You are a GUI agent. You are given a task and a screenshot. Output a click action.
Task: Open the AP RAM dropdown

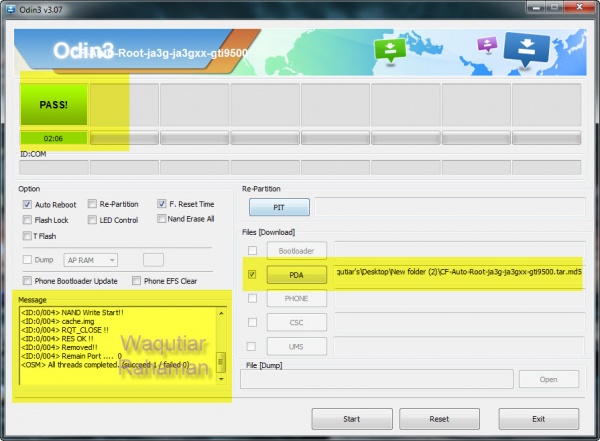[91, 260]
